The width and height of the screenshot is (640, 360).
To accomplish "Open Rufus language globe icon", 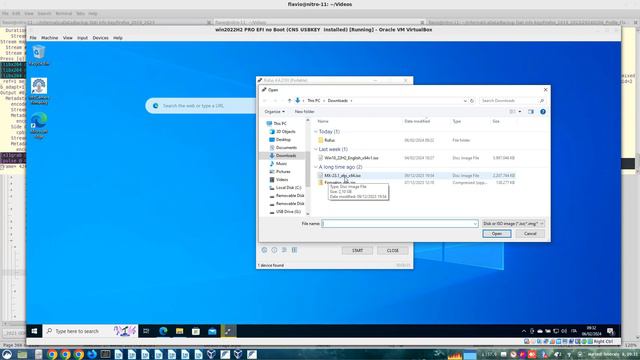I will 264,250.
